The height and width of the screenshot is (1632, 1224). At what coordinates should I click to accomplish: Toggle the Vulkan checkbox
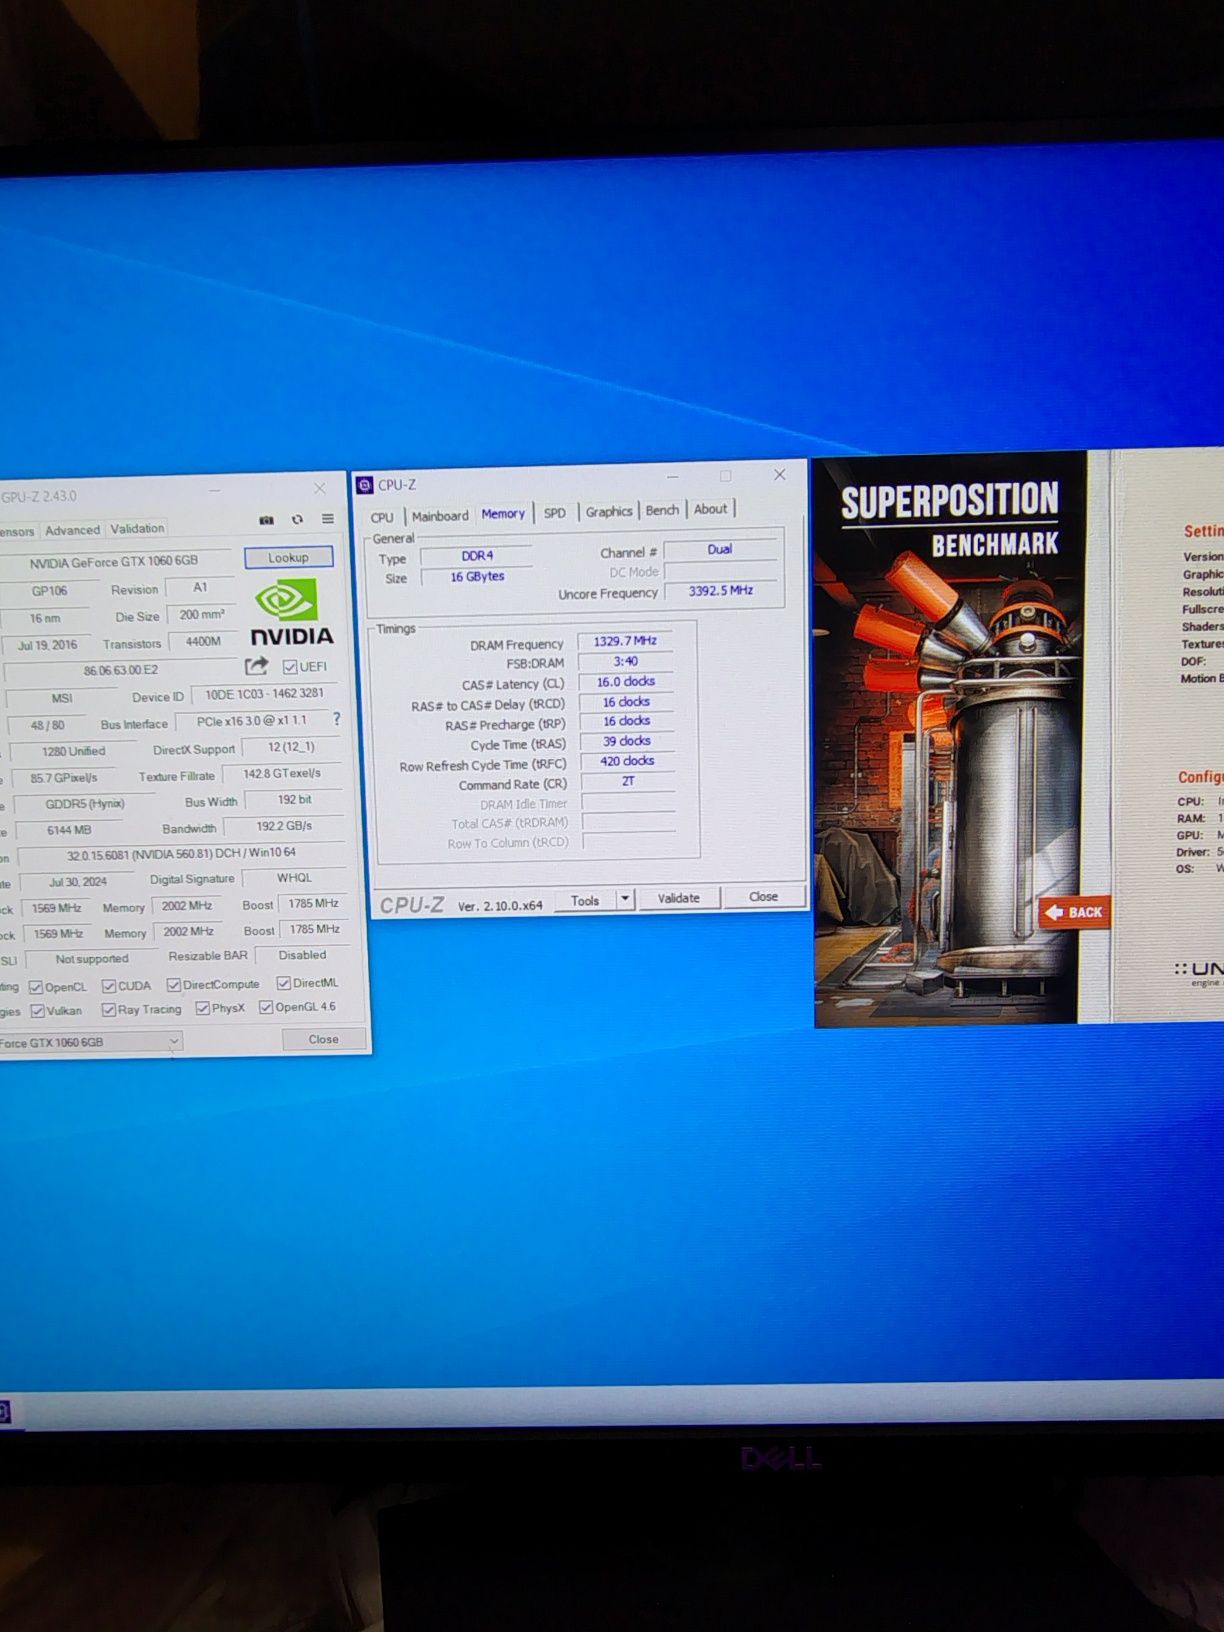point(38,1011)
